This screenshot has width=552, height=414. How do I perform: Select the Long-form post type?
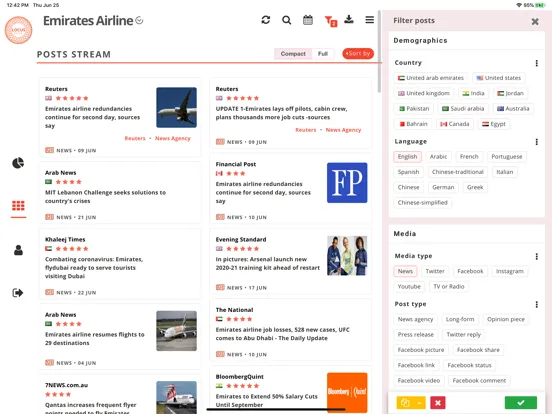click(x=460, y=319)
